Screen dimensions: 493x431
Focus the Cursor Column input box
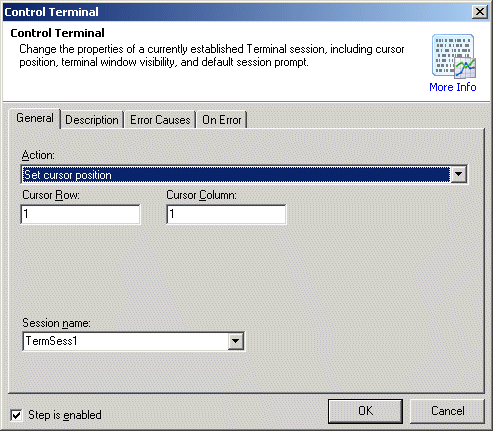point(226,214)
